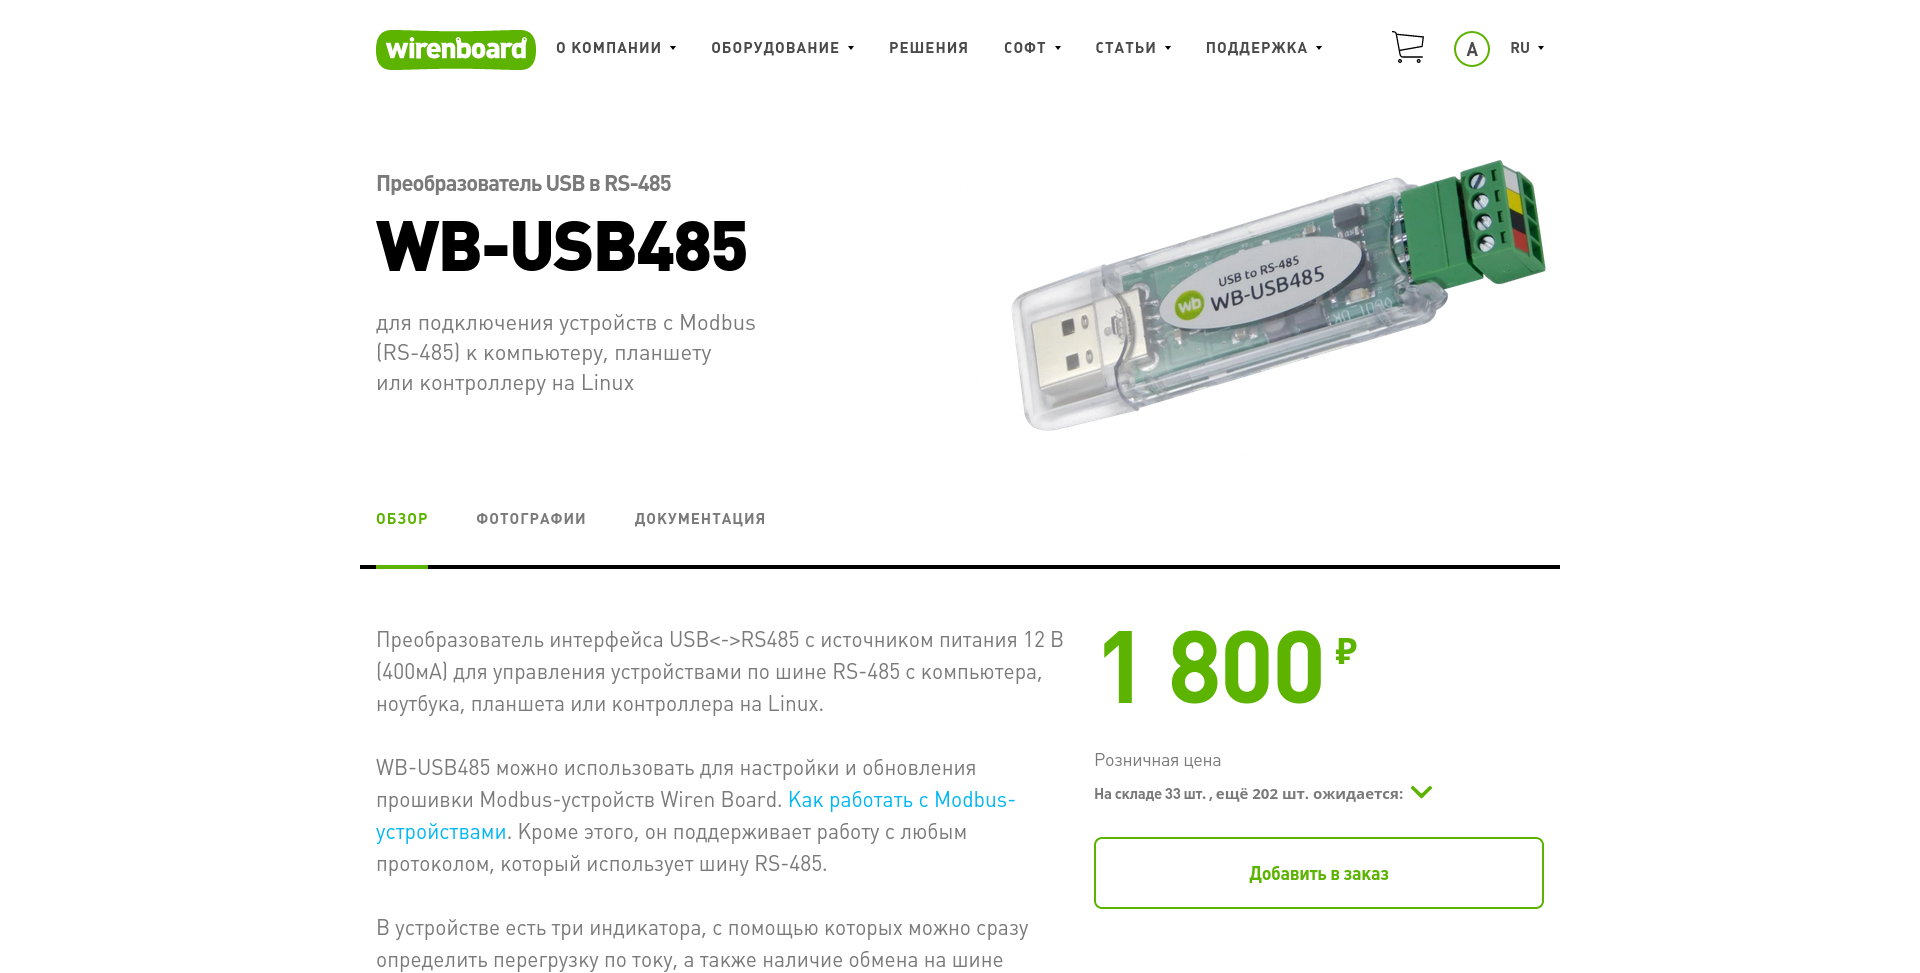This screenshot has height=973, width=1920.
Task: Open the shopping cart icon
Action: [1408, 47]
